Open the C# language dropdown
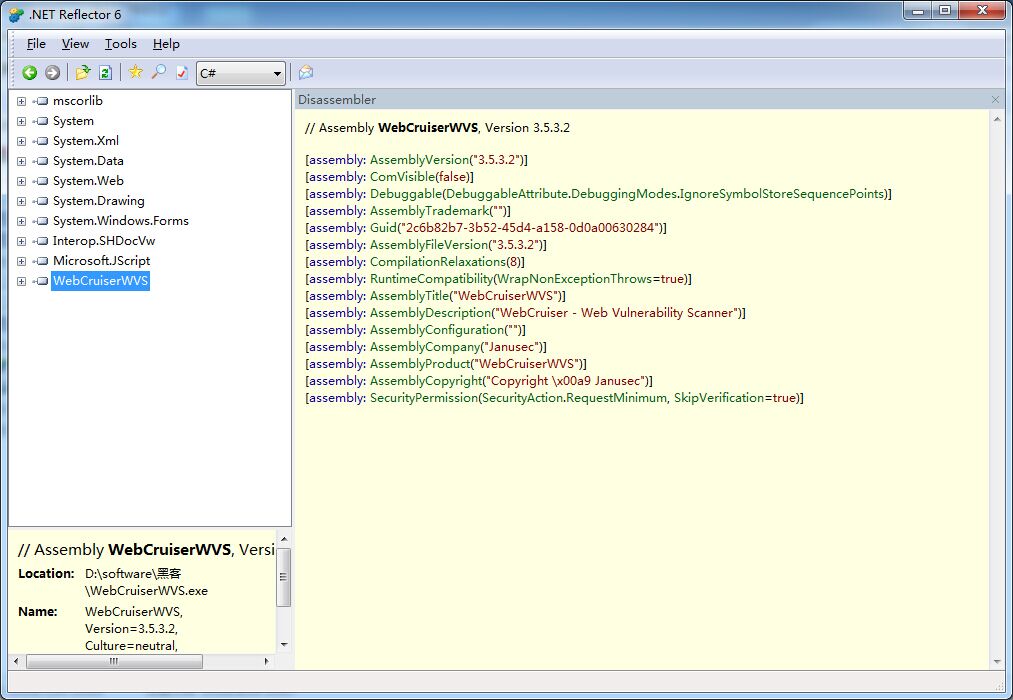This screenshot has width=1013, height=700. (241, 73)
